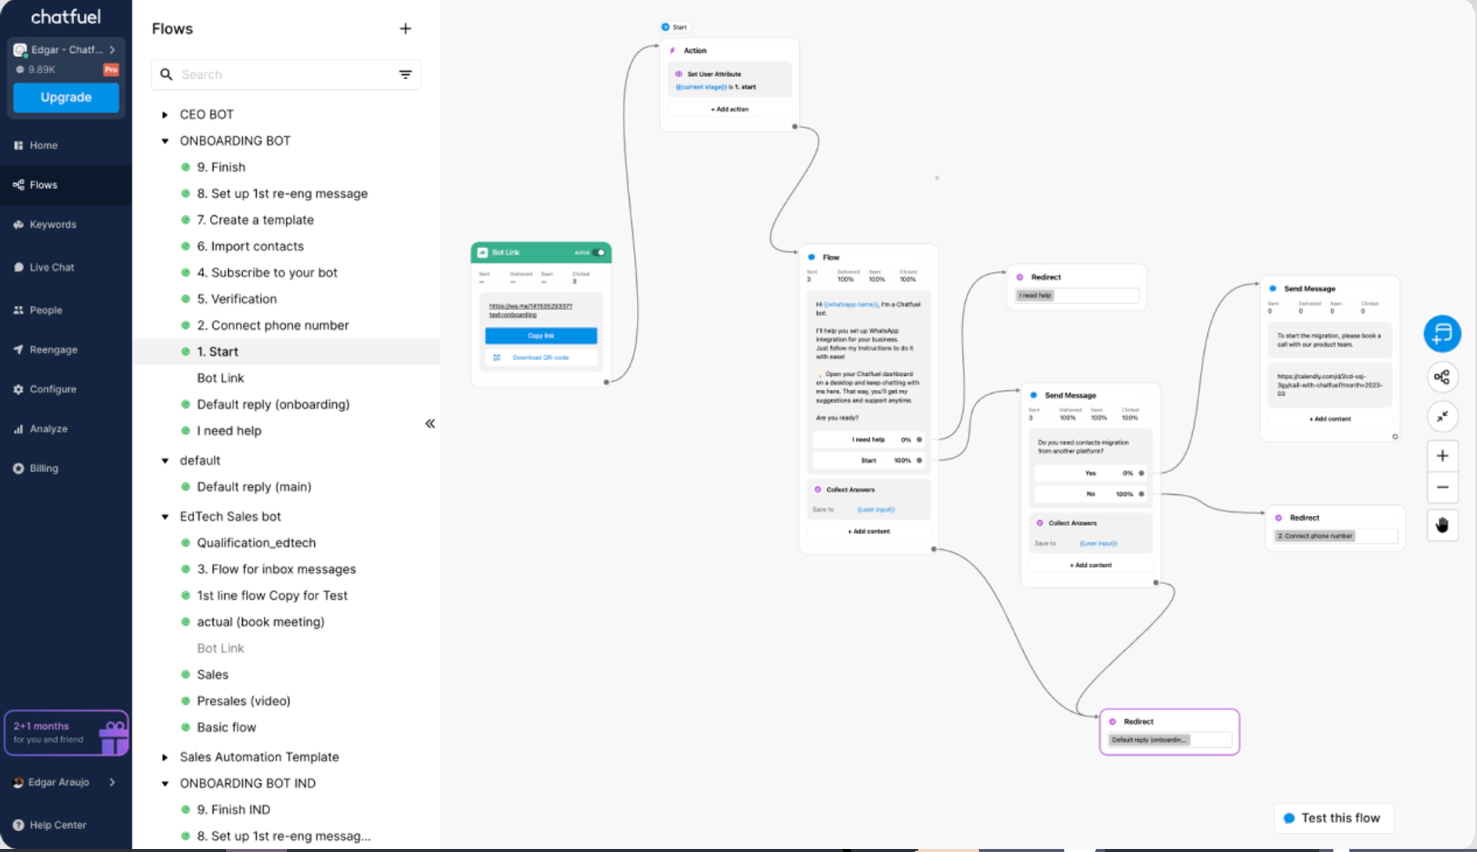Open the Home section icon
This screenshot has width=1477, height=852.
click(18, 145)
